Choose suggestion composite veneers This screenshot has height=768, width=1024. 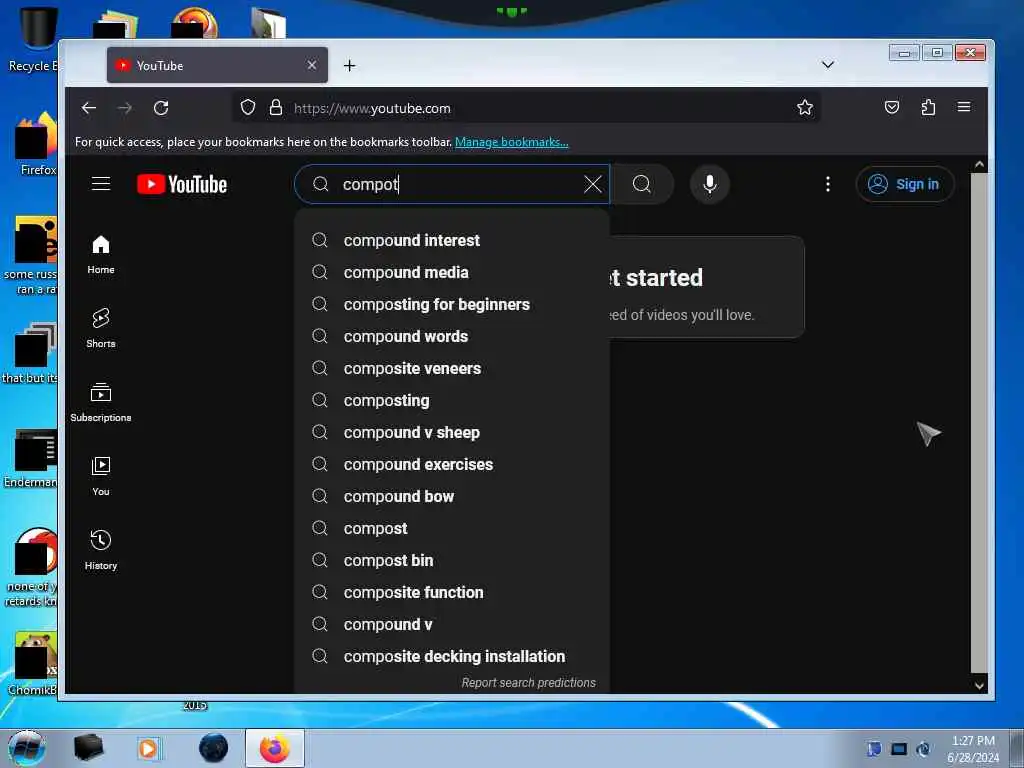452,368
